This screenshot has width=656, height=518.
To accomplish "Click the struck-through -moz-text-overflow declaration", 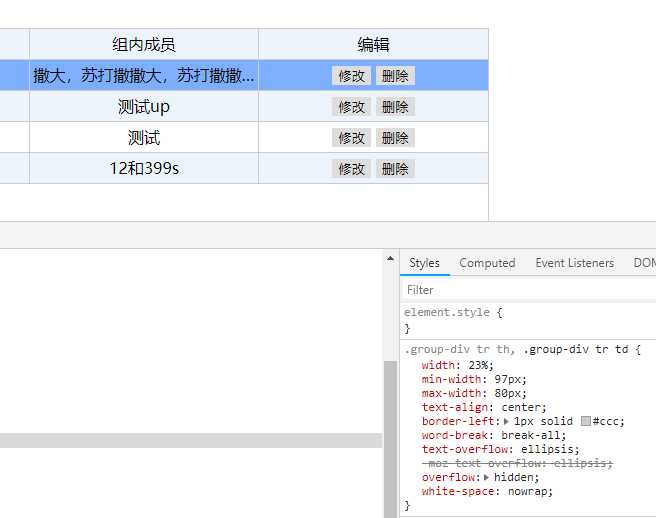I will coord(517,463).
